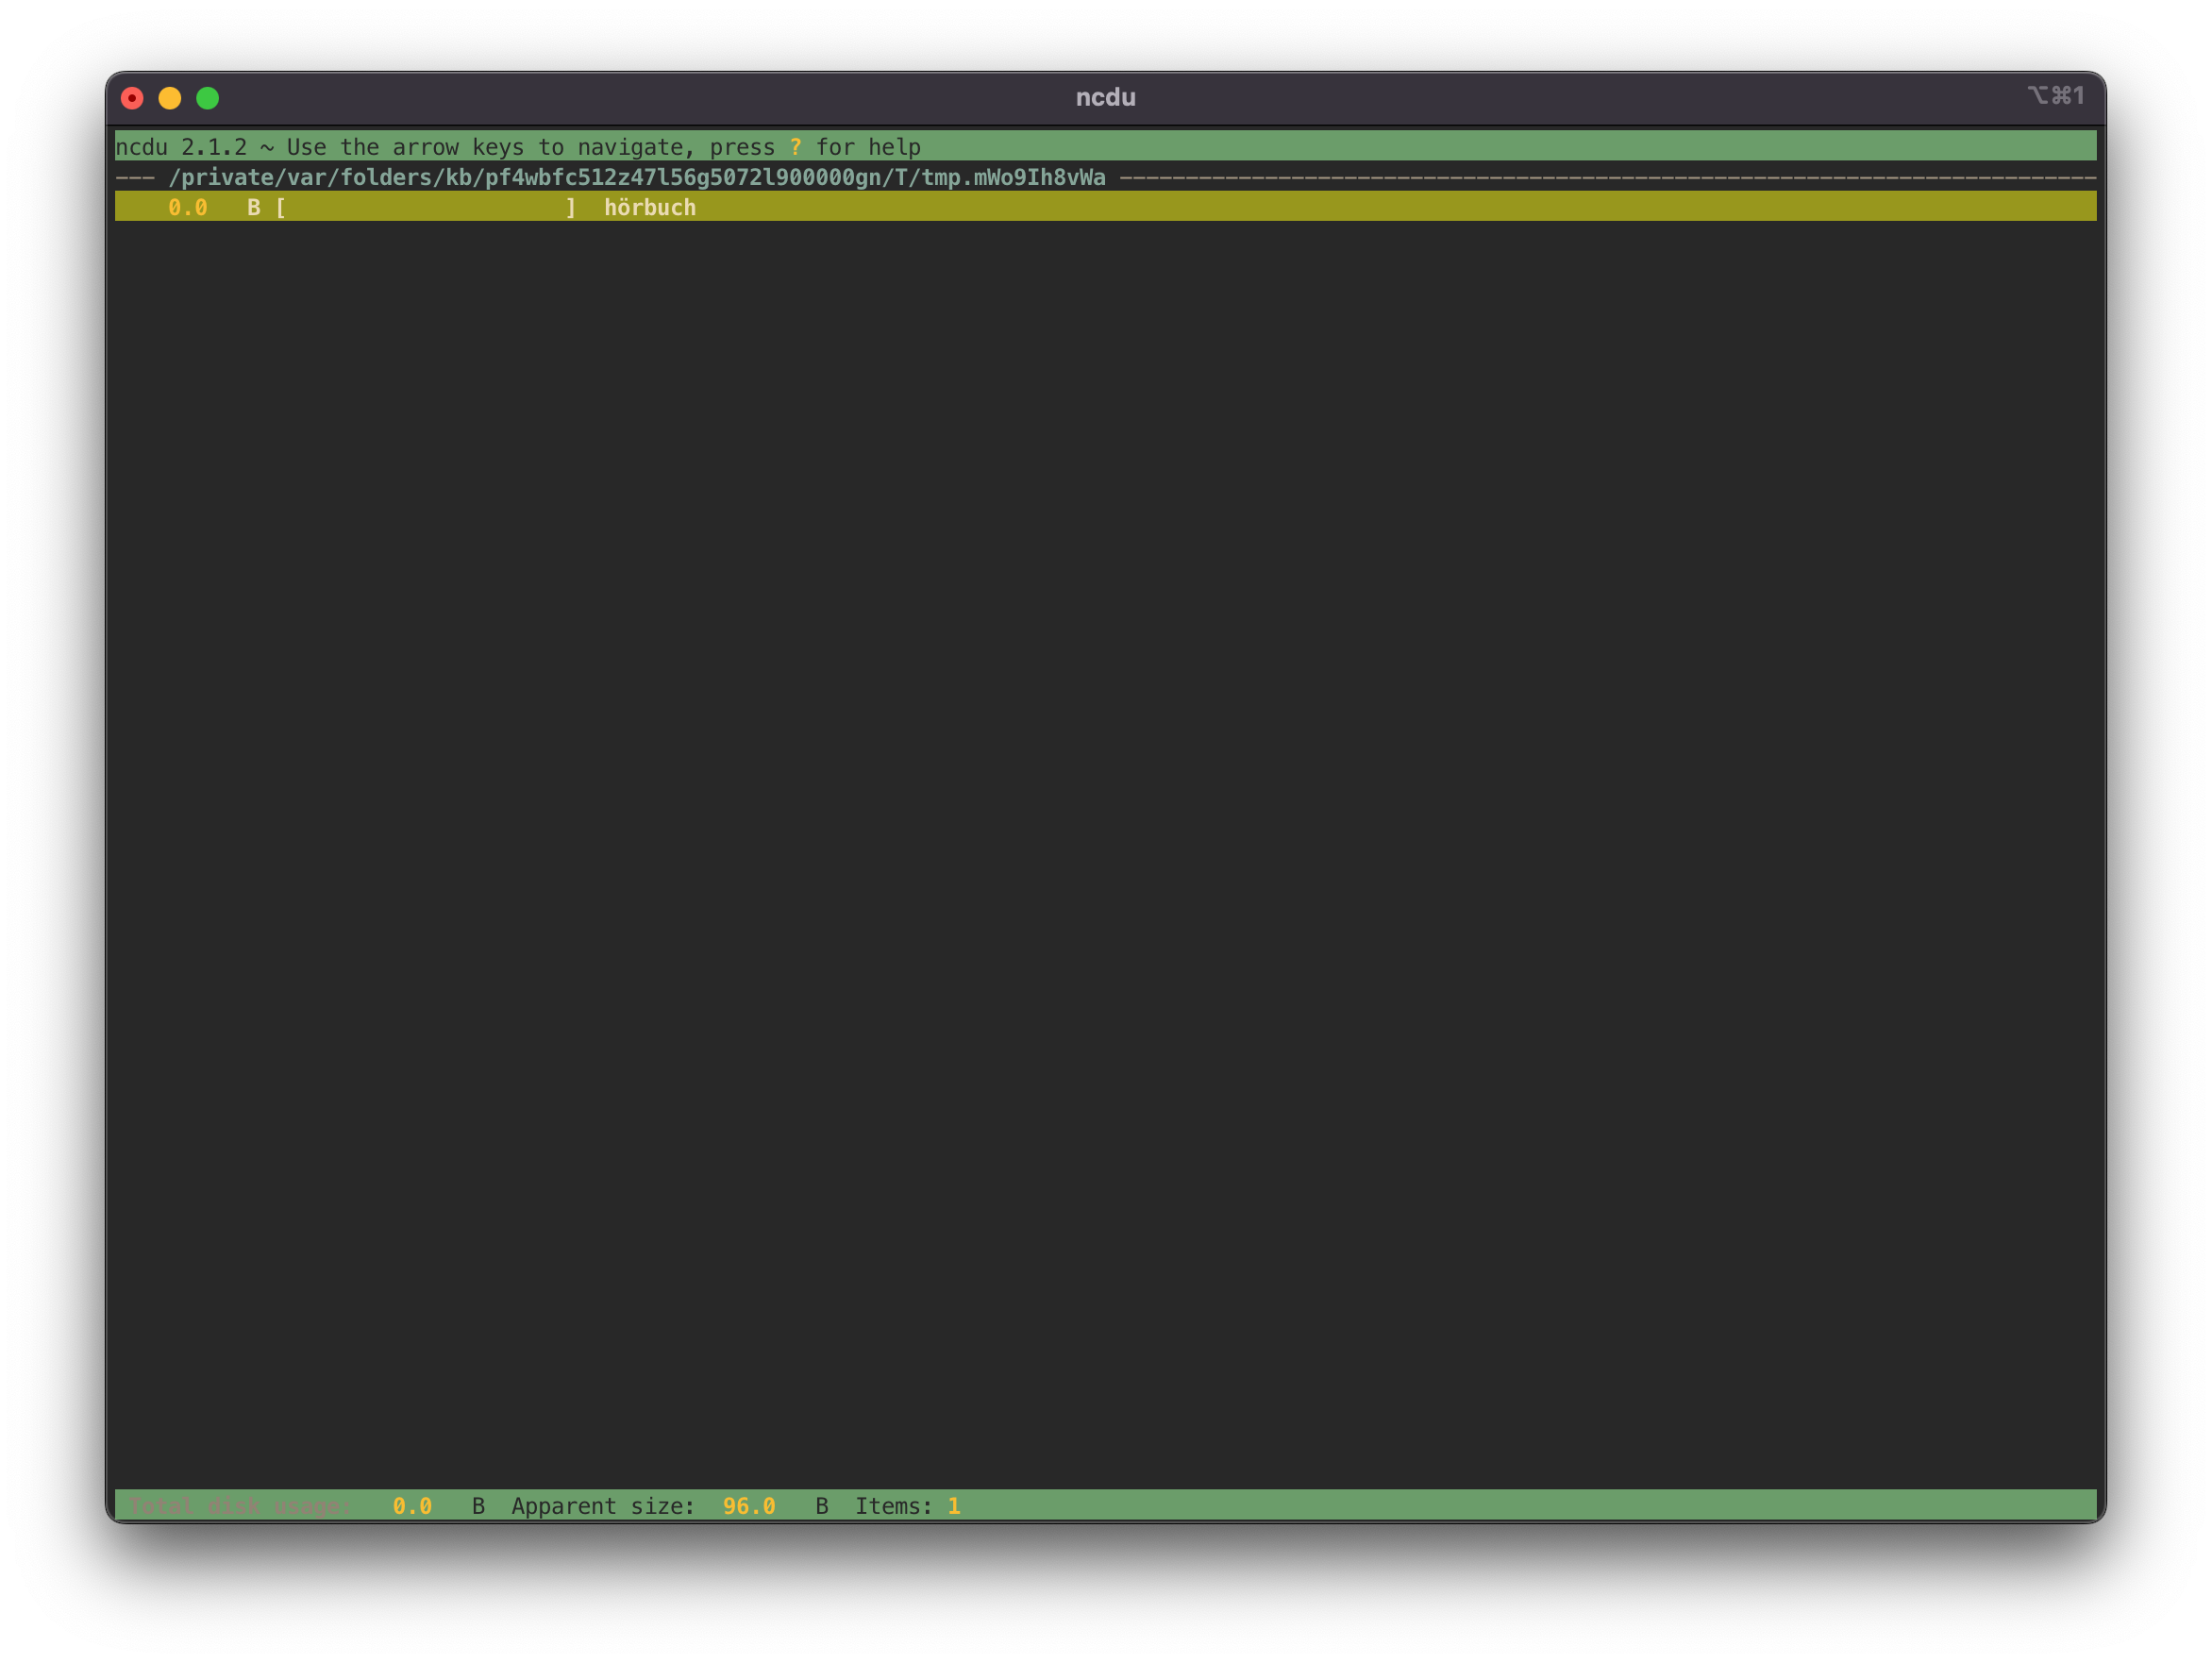This screenshot has width=2212, height=1663.
Task: Click the ncdu window title
Action: (1106, 97)
